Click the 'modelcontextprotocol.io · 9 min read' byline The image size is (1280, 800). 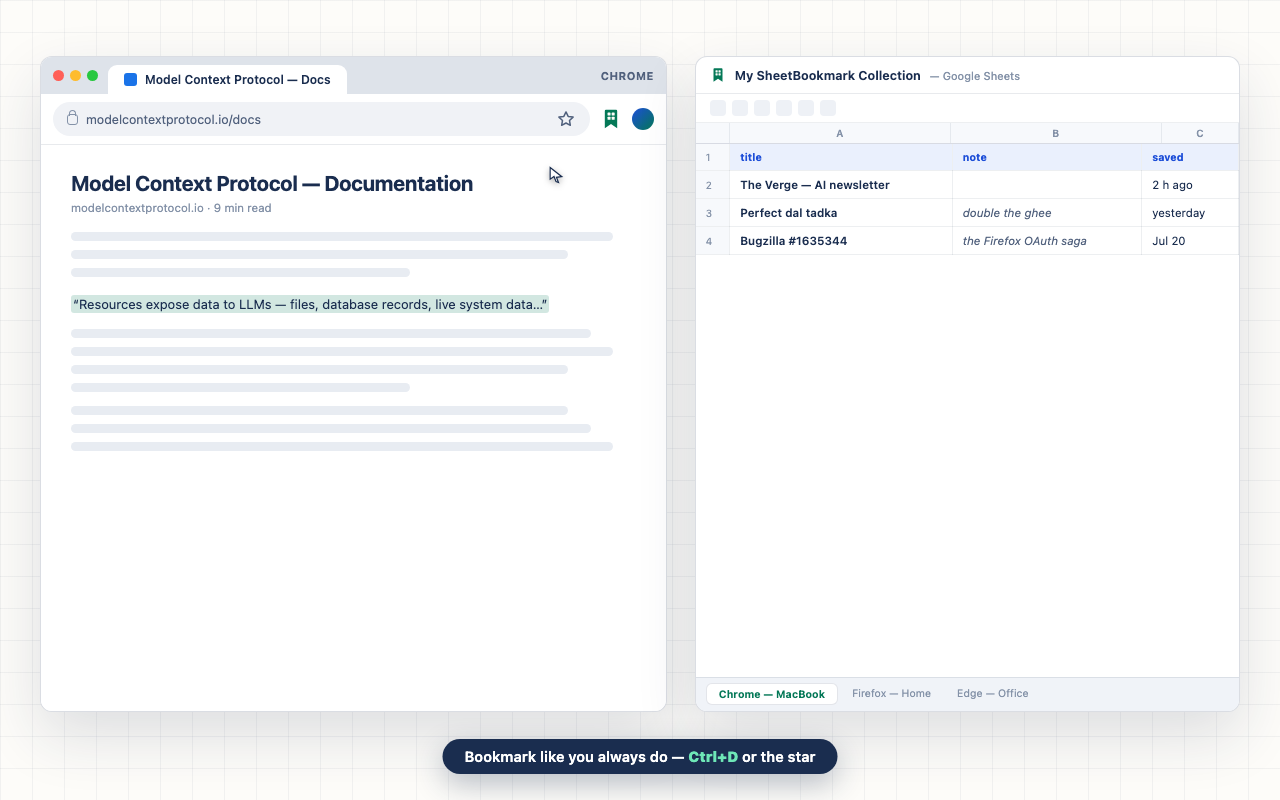[171, 208]
